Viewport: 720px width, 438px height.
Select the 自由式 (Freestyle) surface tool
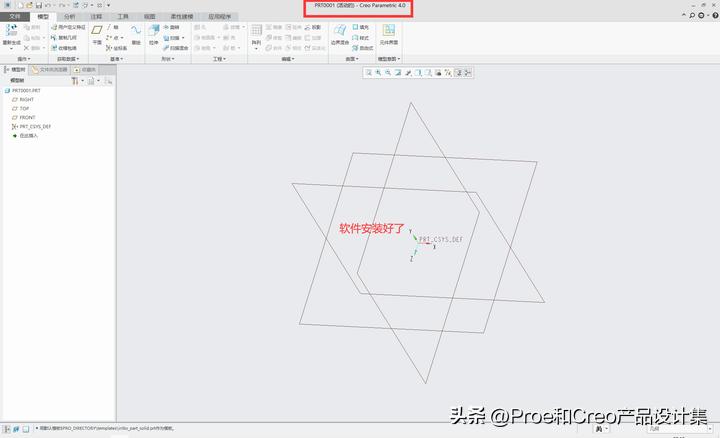(x=363, y=48)
